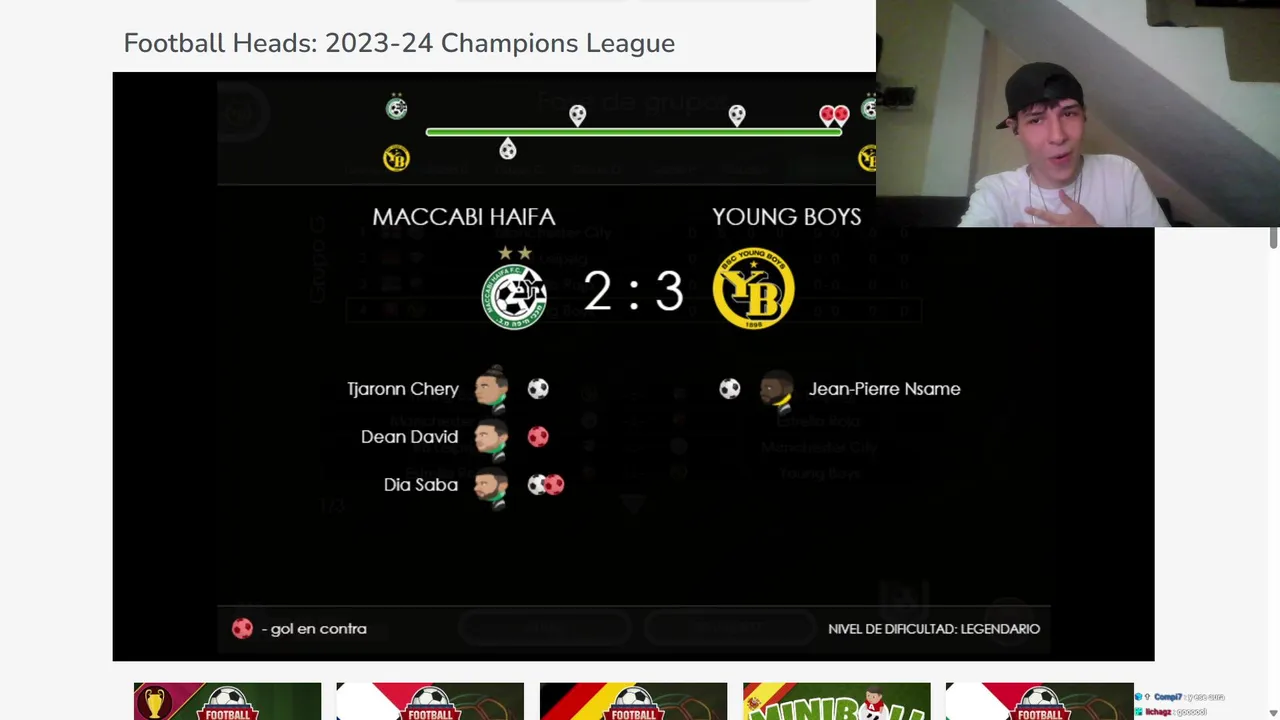Select Dean David's player head icon
The width and height of the screenshot is (1280, 720).
tap(491, 437)
